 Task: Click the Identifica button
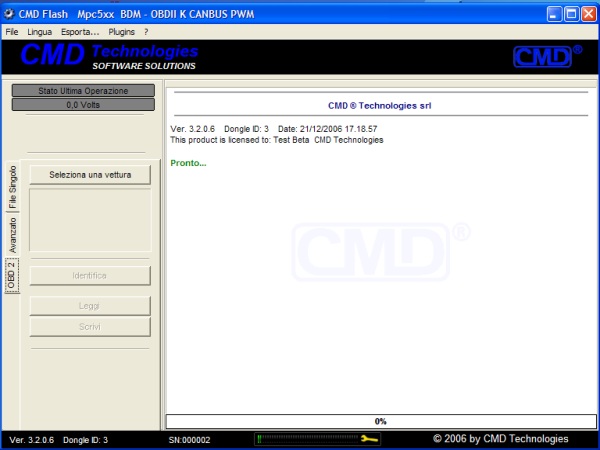(x=90, y=276)
